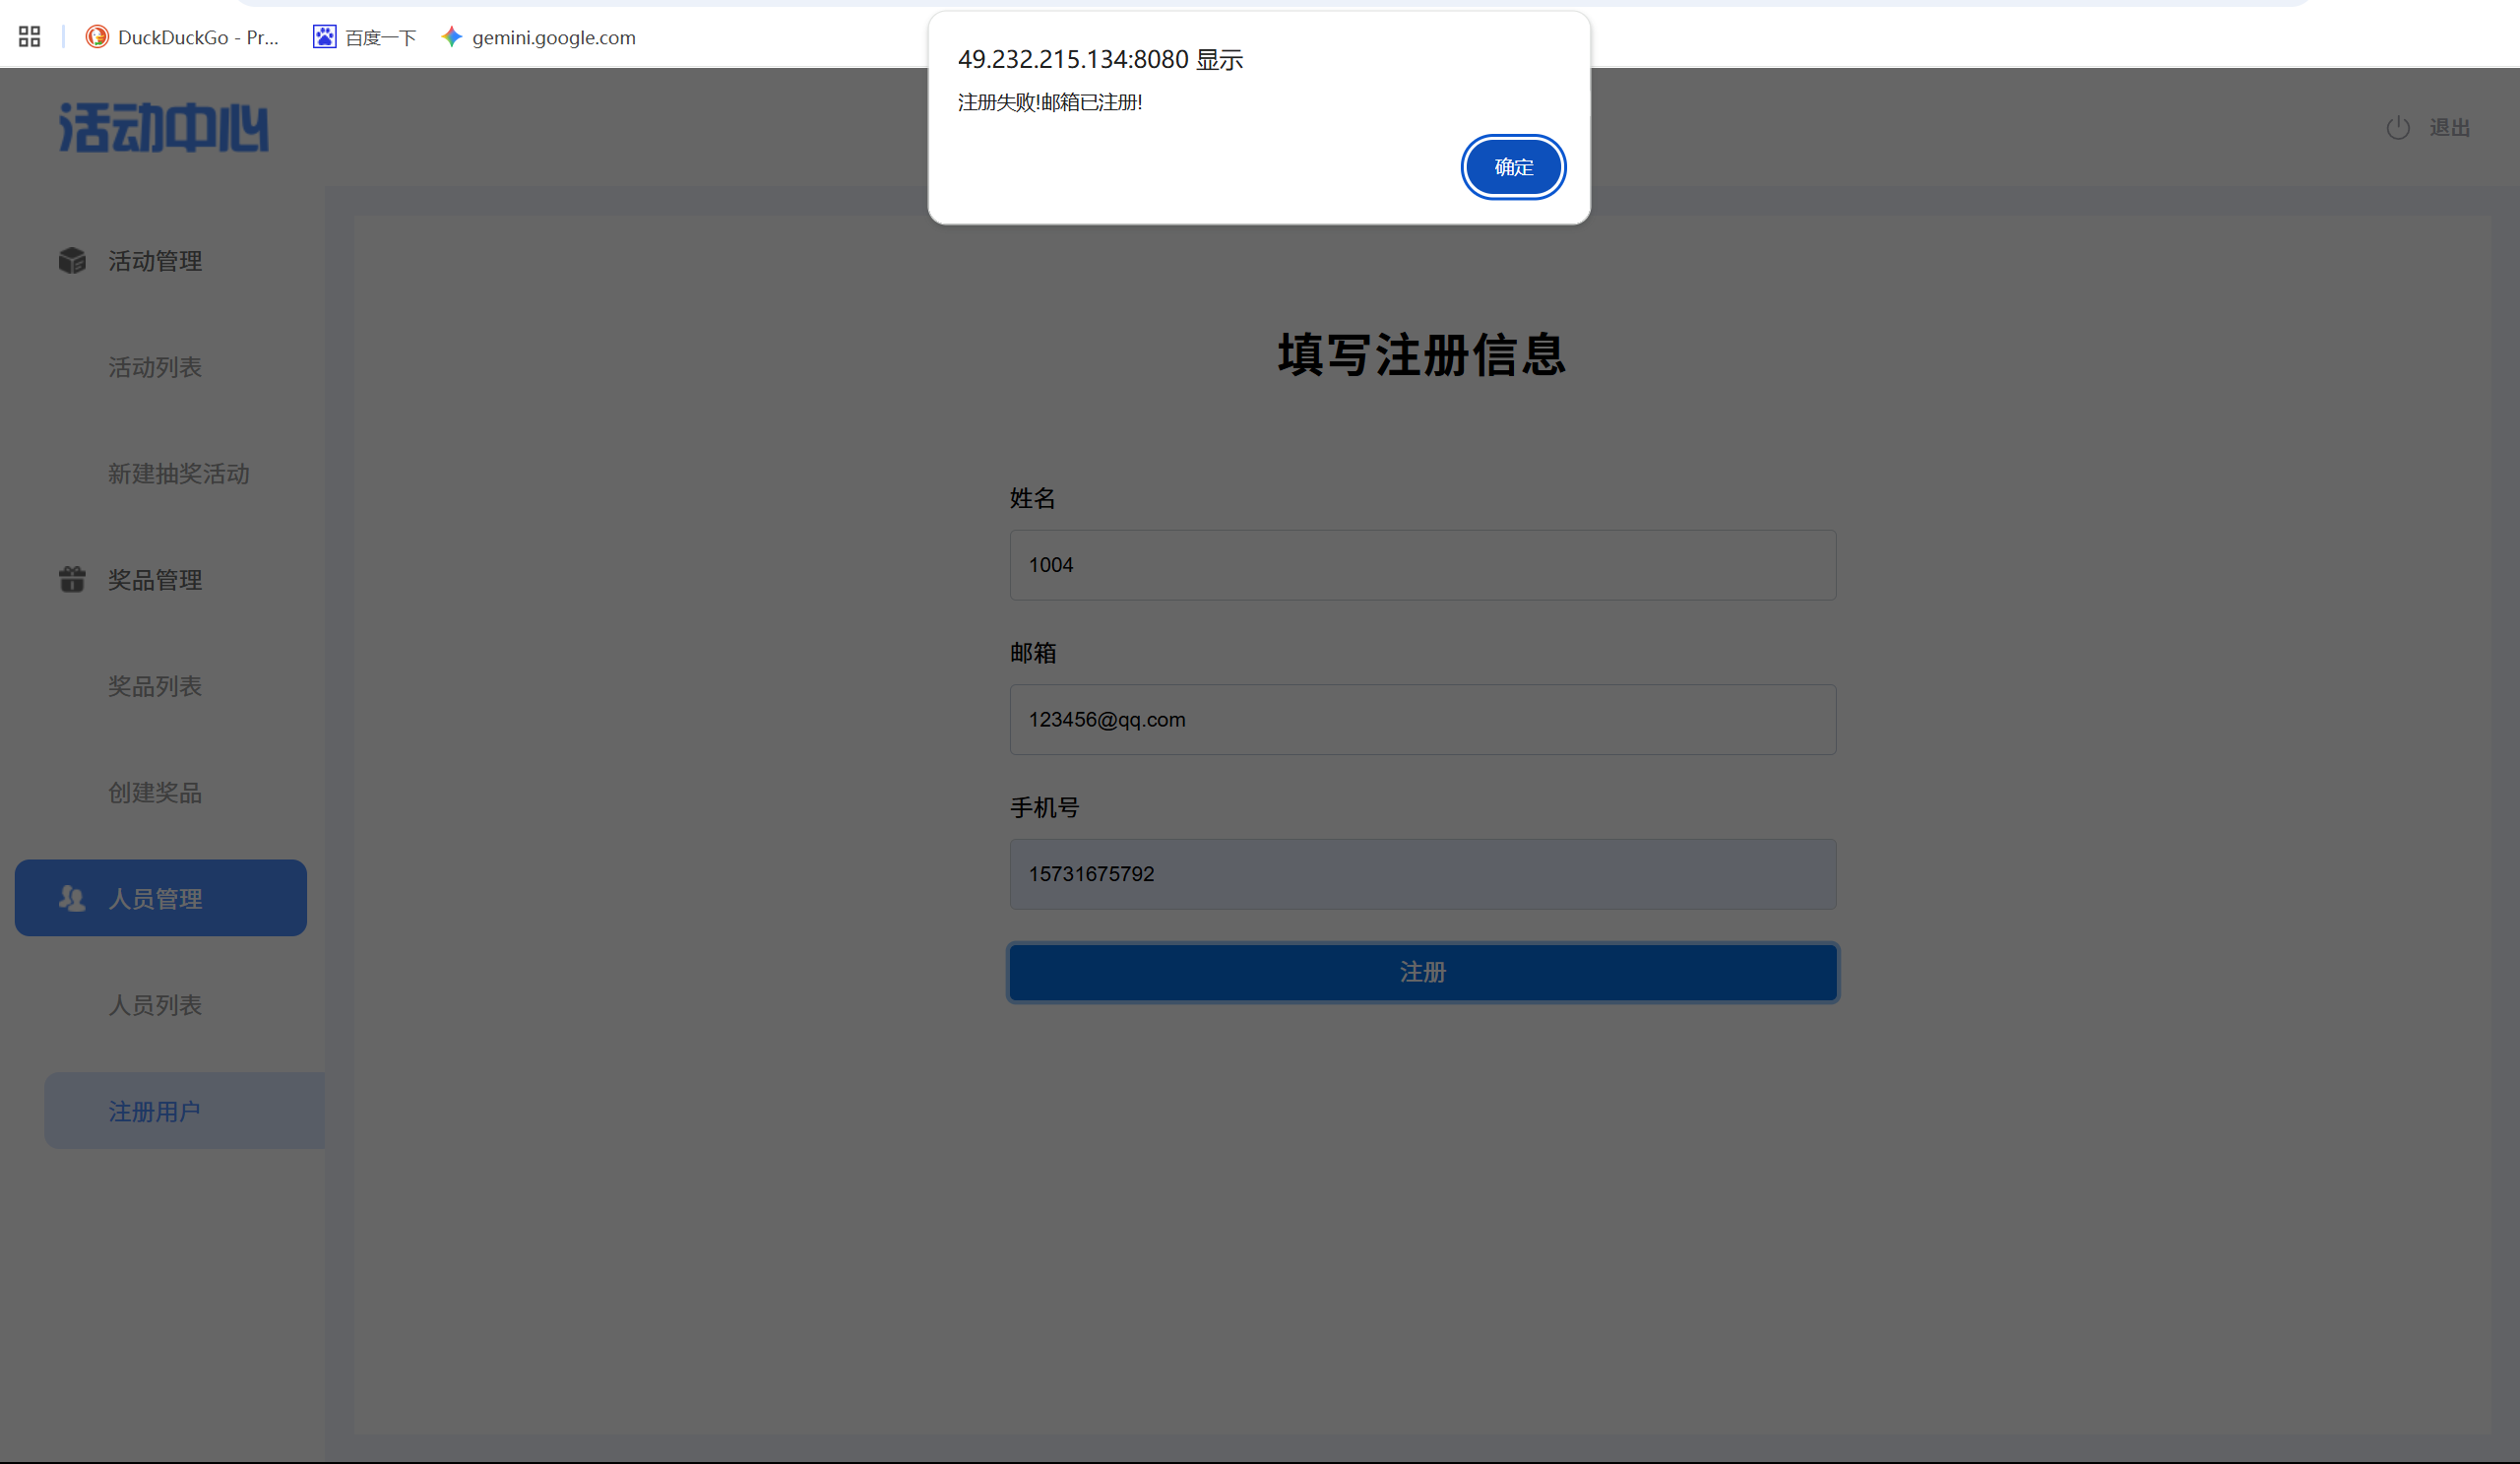Open the 活动列表 menu item
This screenshot has width=2520, height=1464.
click(x=155, y=367)
